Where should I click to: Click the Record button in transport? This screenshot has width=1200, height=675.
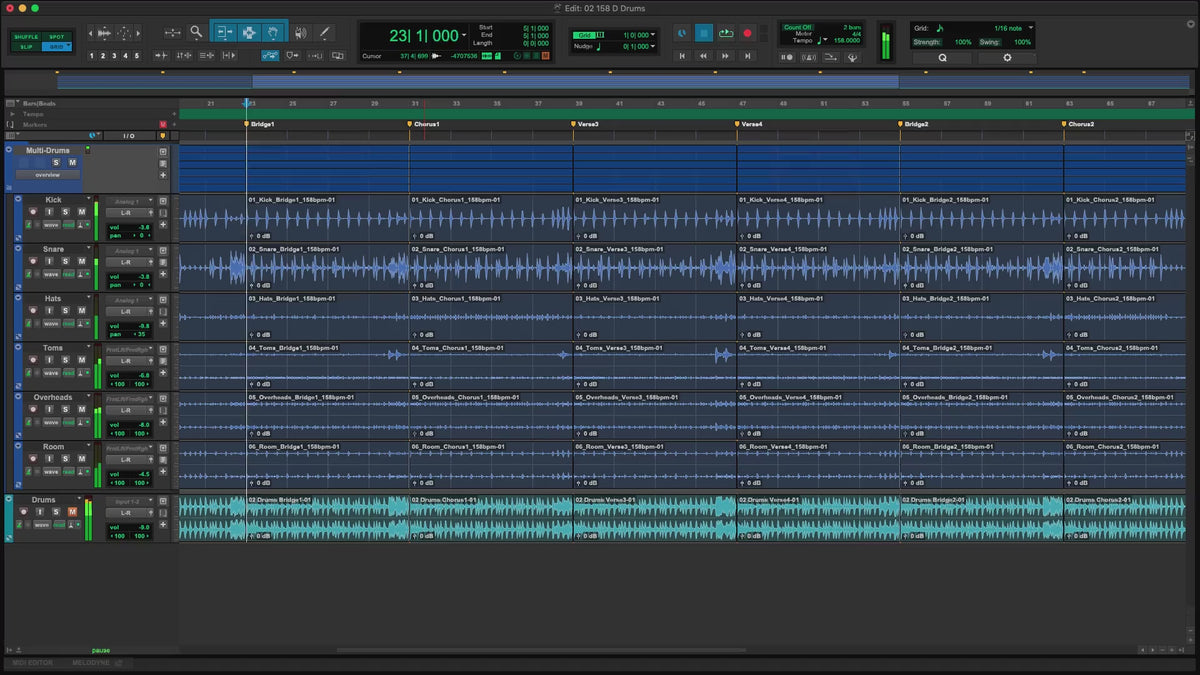point(747,34)
